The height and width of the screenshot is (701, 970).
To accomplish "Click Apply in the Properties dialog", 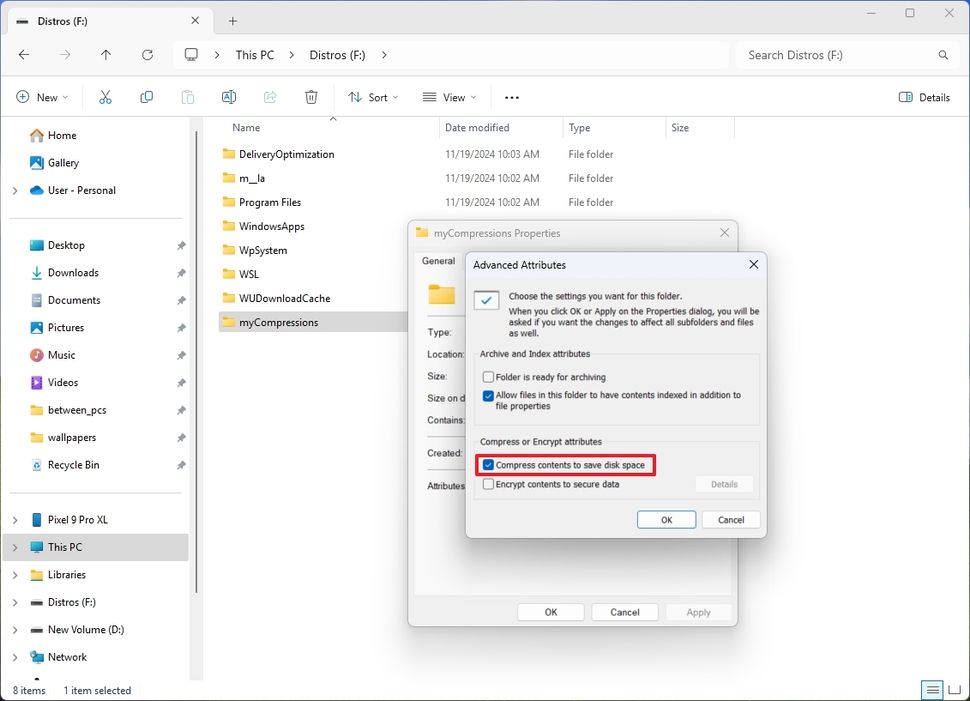I will tap(698, 611).
